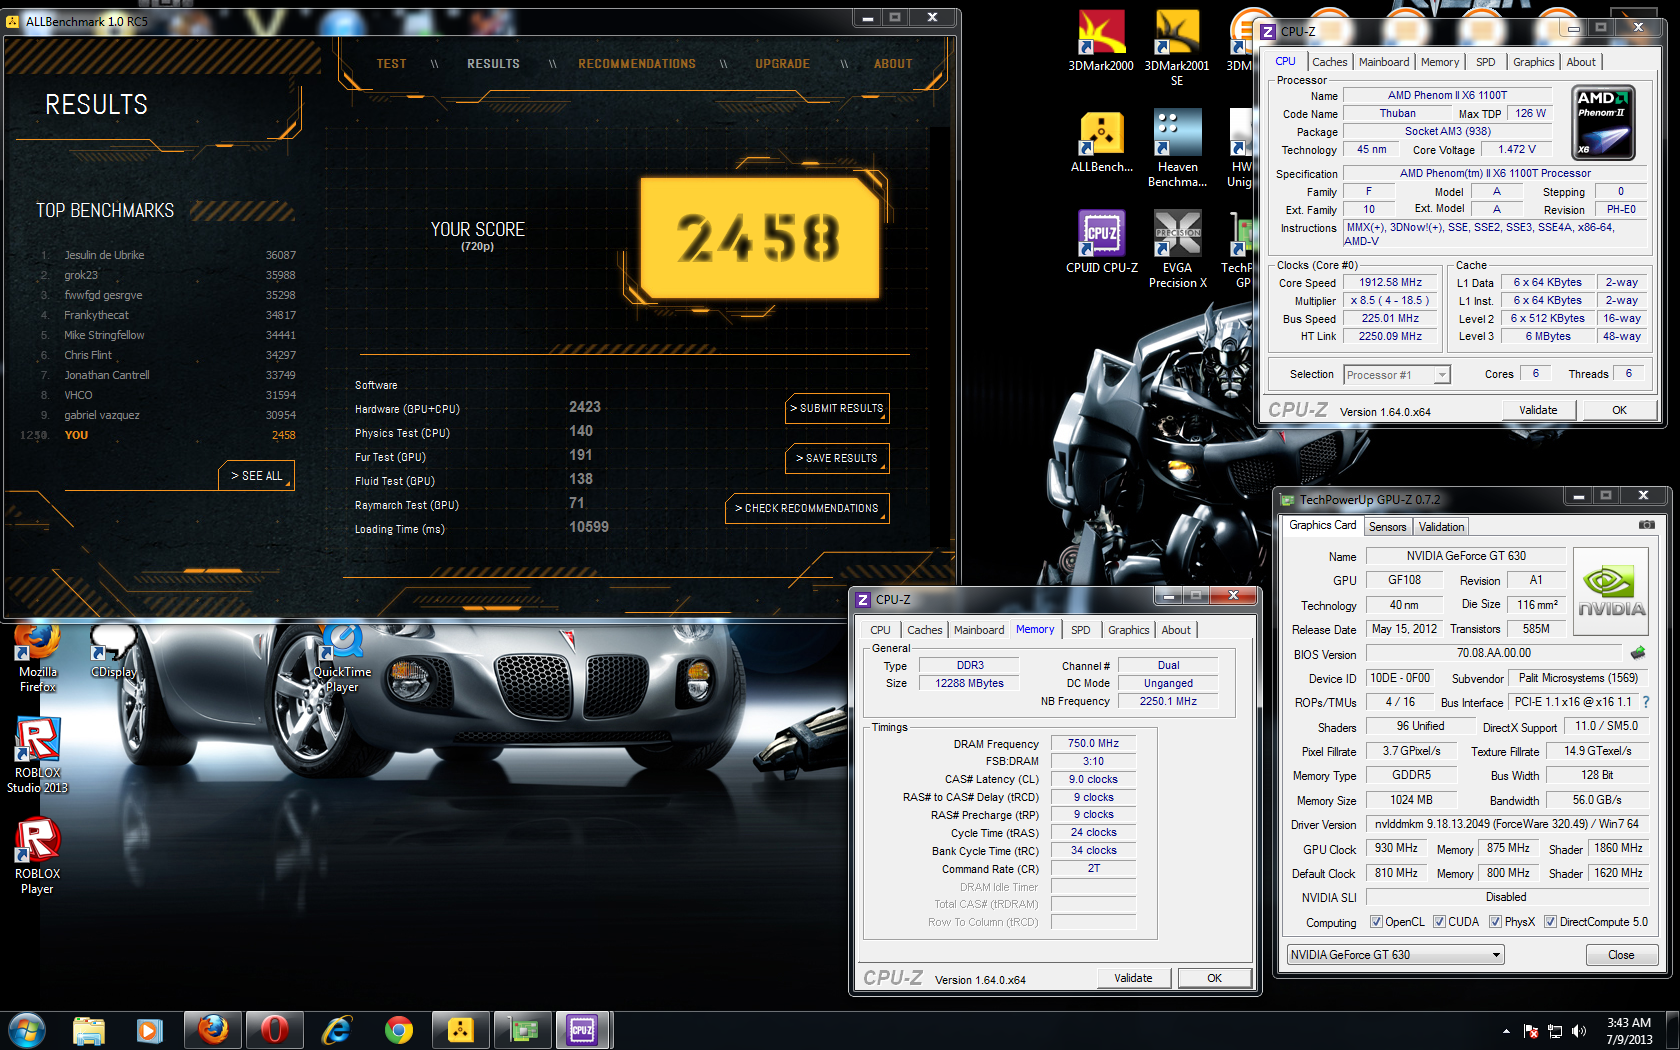
Task: Open Google Chrome from the taskbar
Action: (399, 1030)
